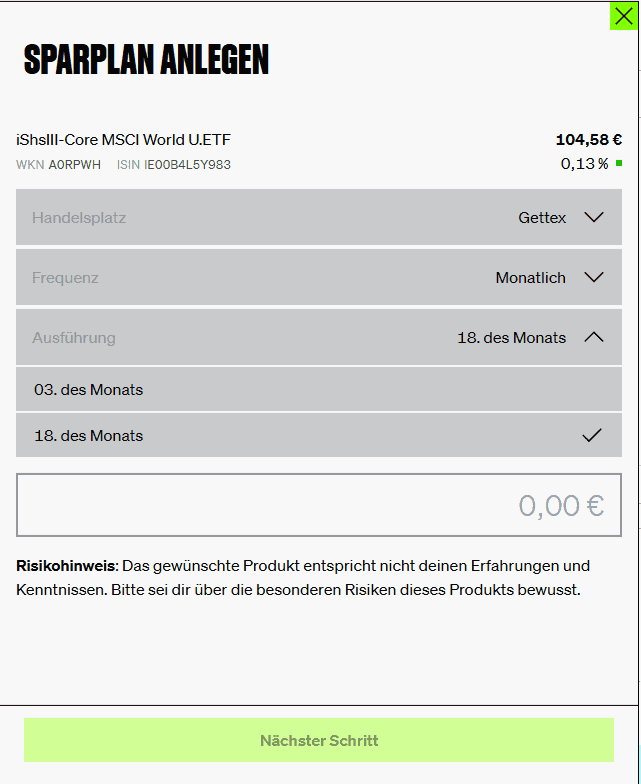Image resolution: width=641 pixels, height=784 pixels.
Task: Focus the 0,00 € amount input field
Action: pos(319,505)
